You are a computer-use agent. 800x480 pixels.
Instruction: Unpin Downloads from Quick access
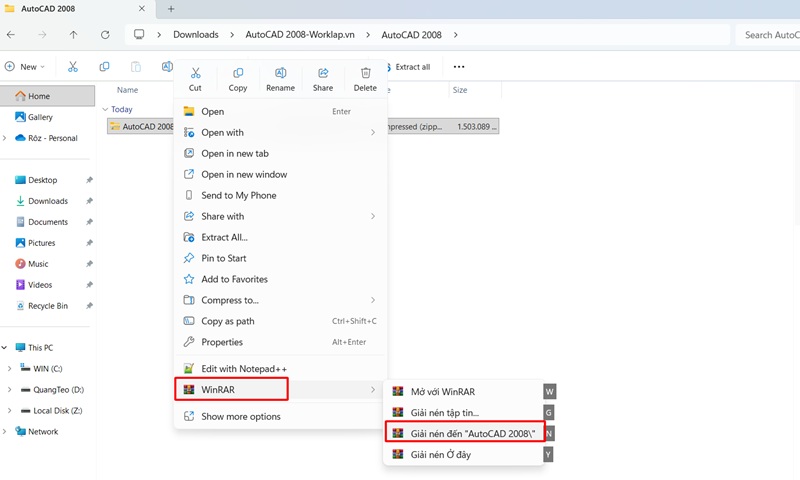coord(89,201)
